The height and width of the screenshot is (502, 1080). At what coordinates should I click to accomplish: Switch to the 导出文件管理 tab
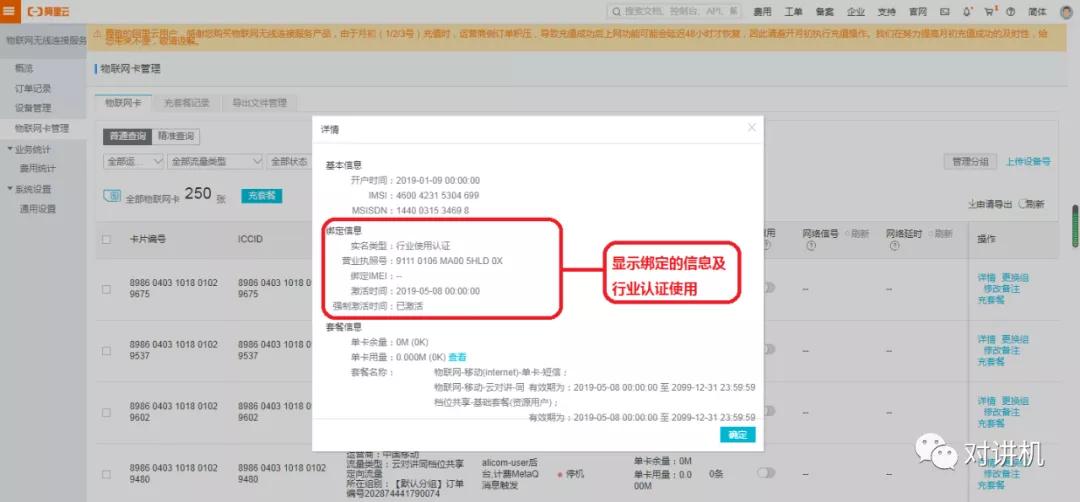pos(259,103)
